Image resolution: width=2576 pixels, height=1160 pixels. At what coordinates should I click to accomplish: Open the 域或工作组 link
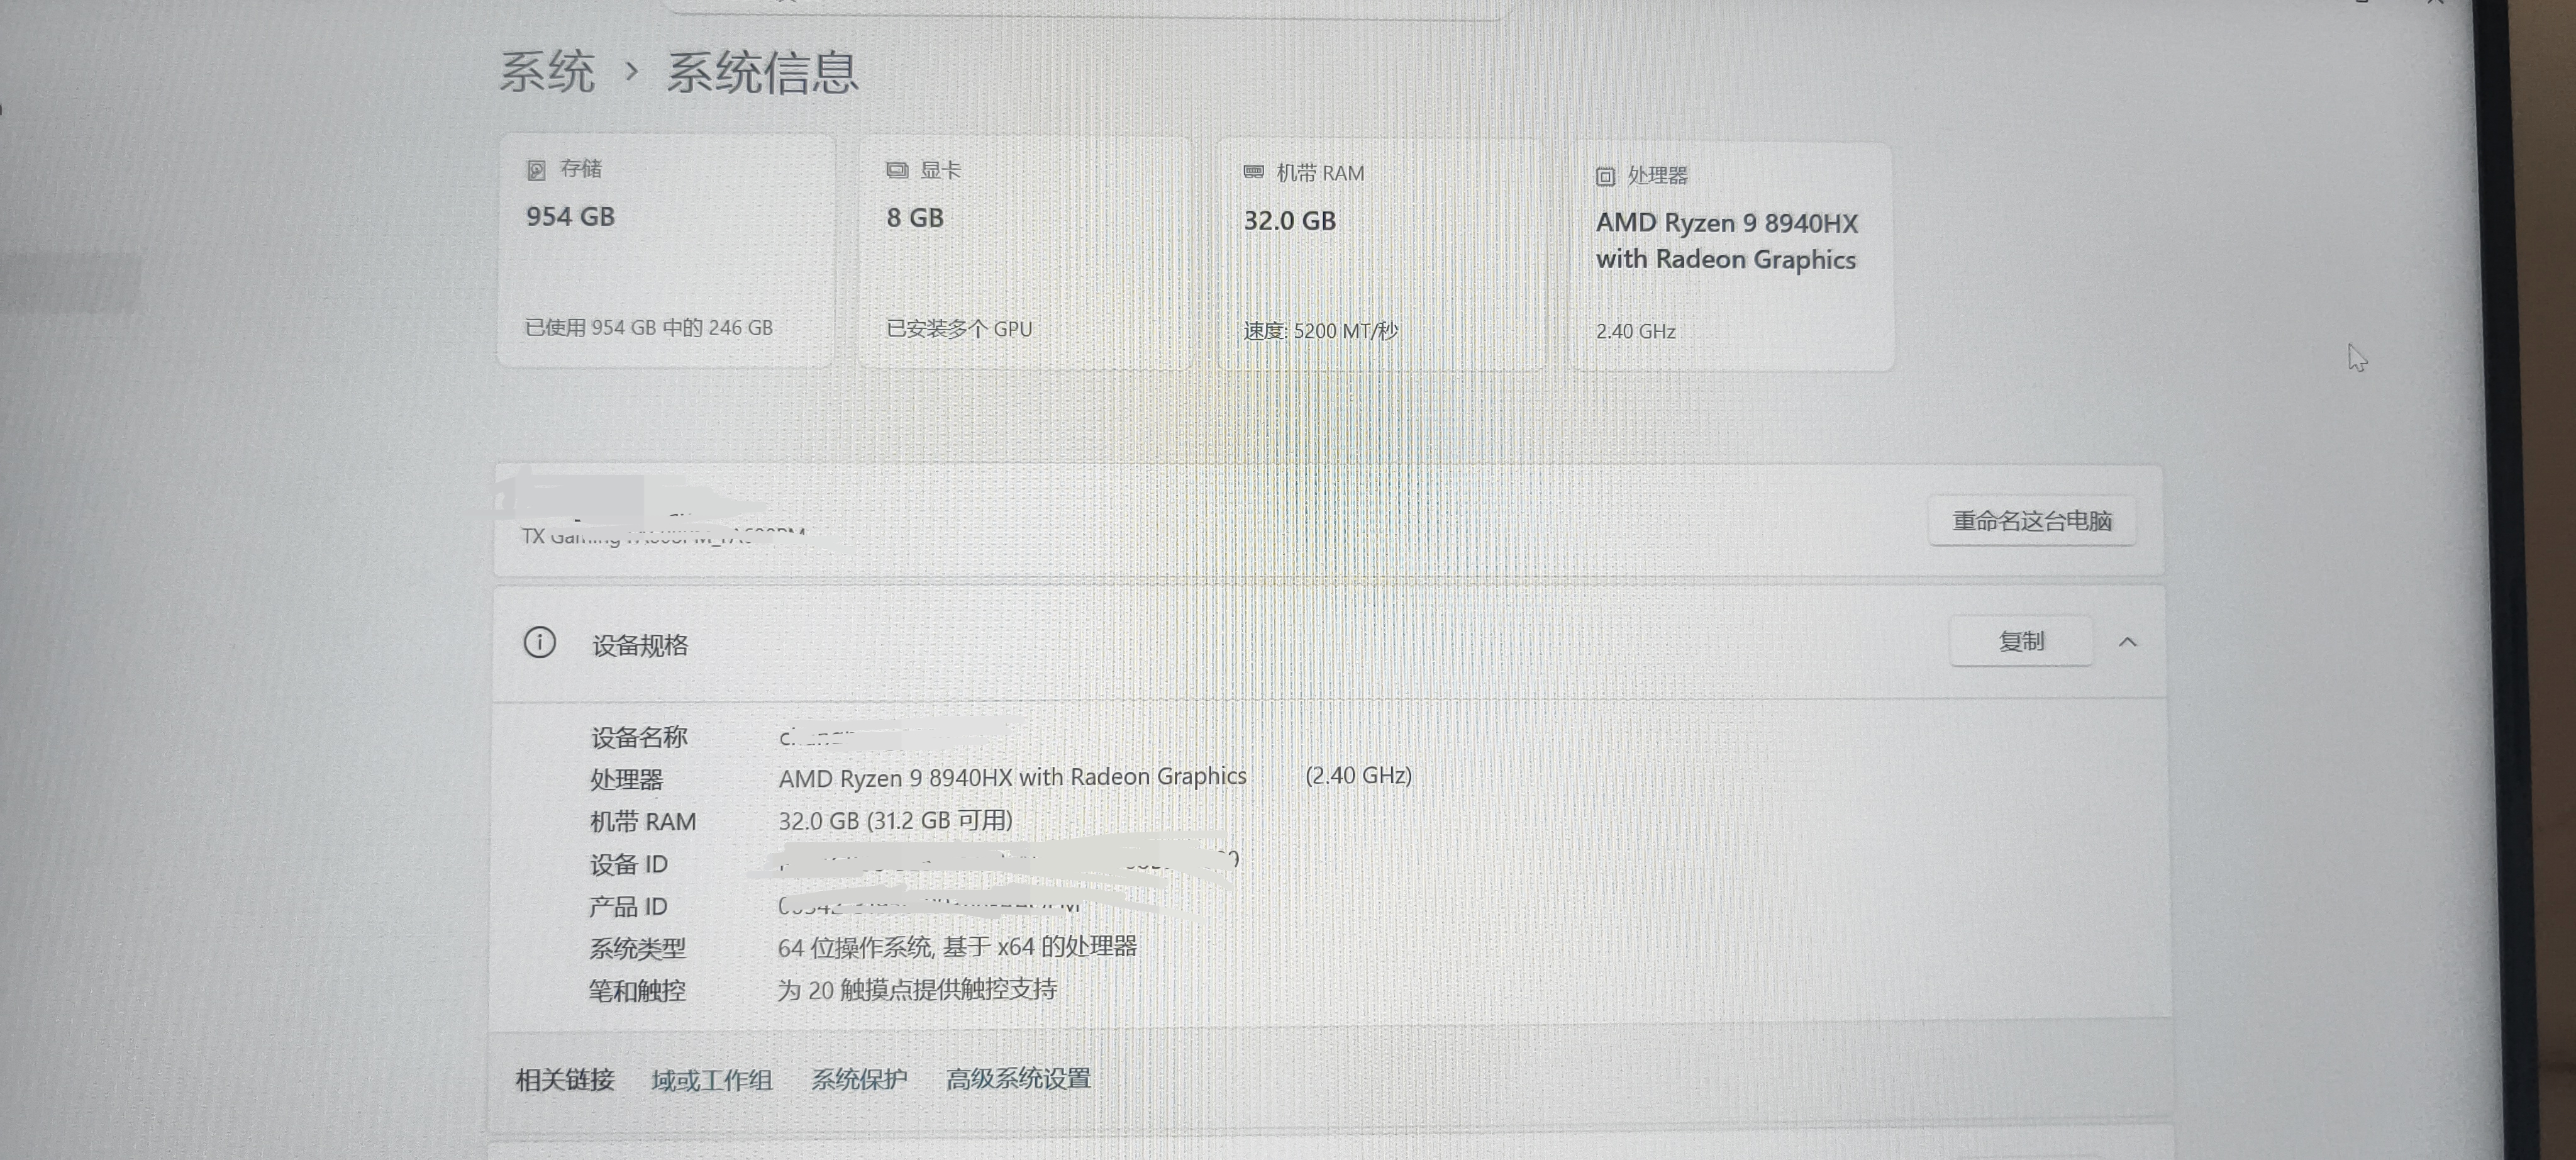pyautogui.click(x=711, y=1080)
